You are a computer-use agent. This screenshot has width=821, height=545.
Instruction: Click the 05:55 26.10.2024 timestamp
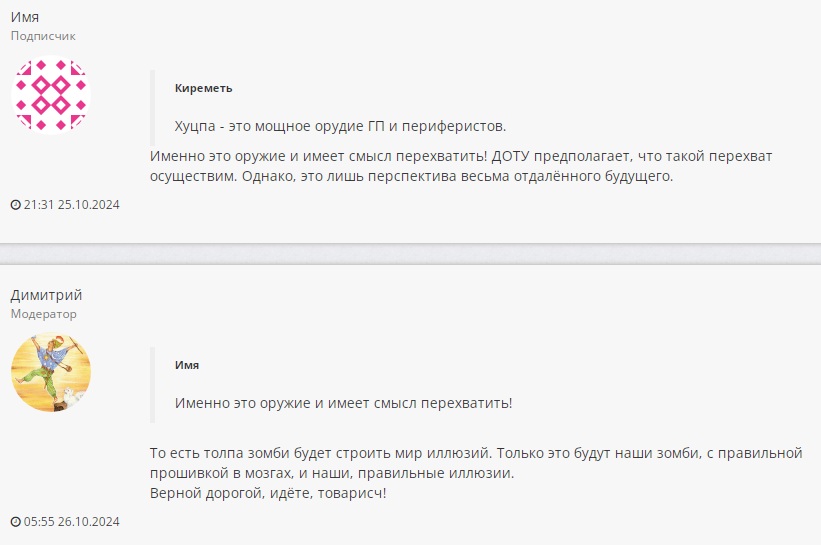(x=71, y=522)
